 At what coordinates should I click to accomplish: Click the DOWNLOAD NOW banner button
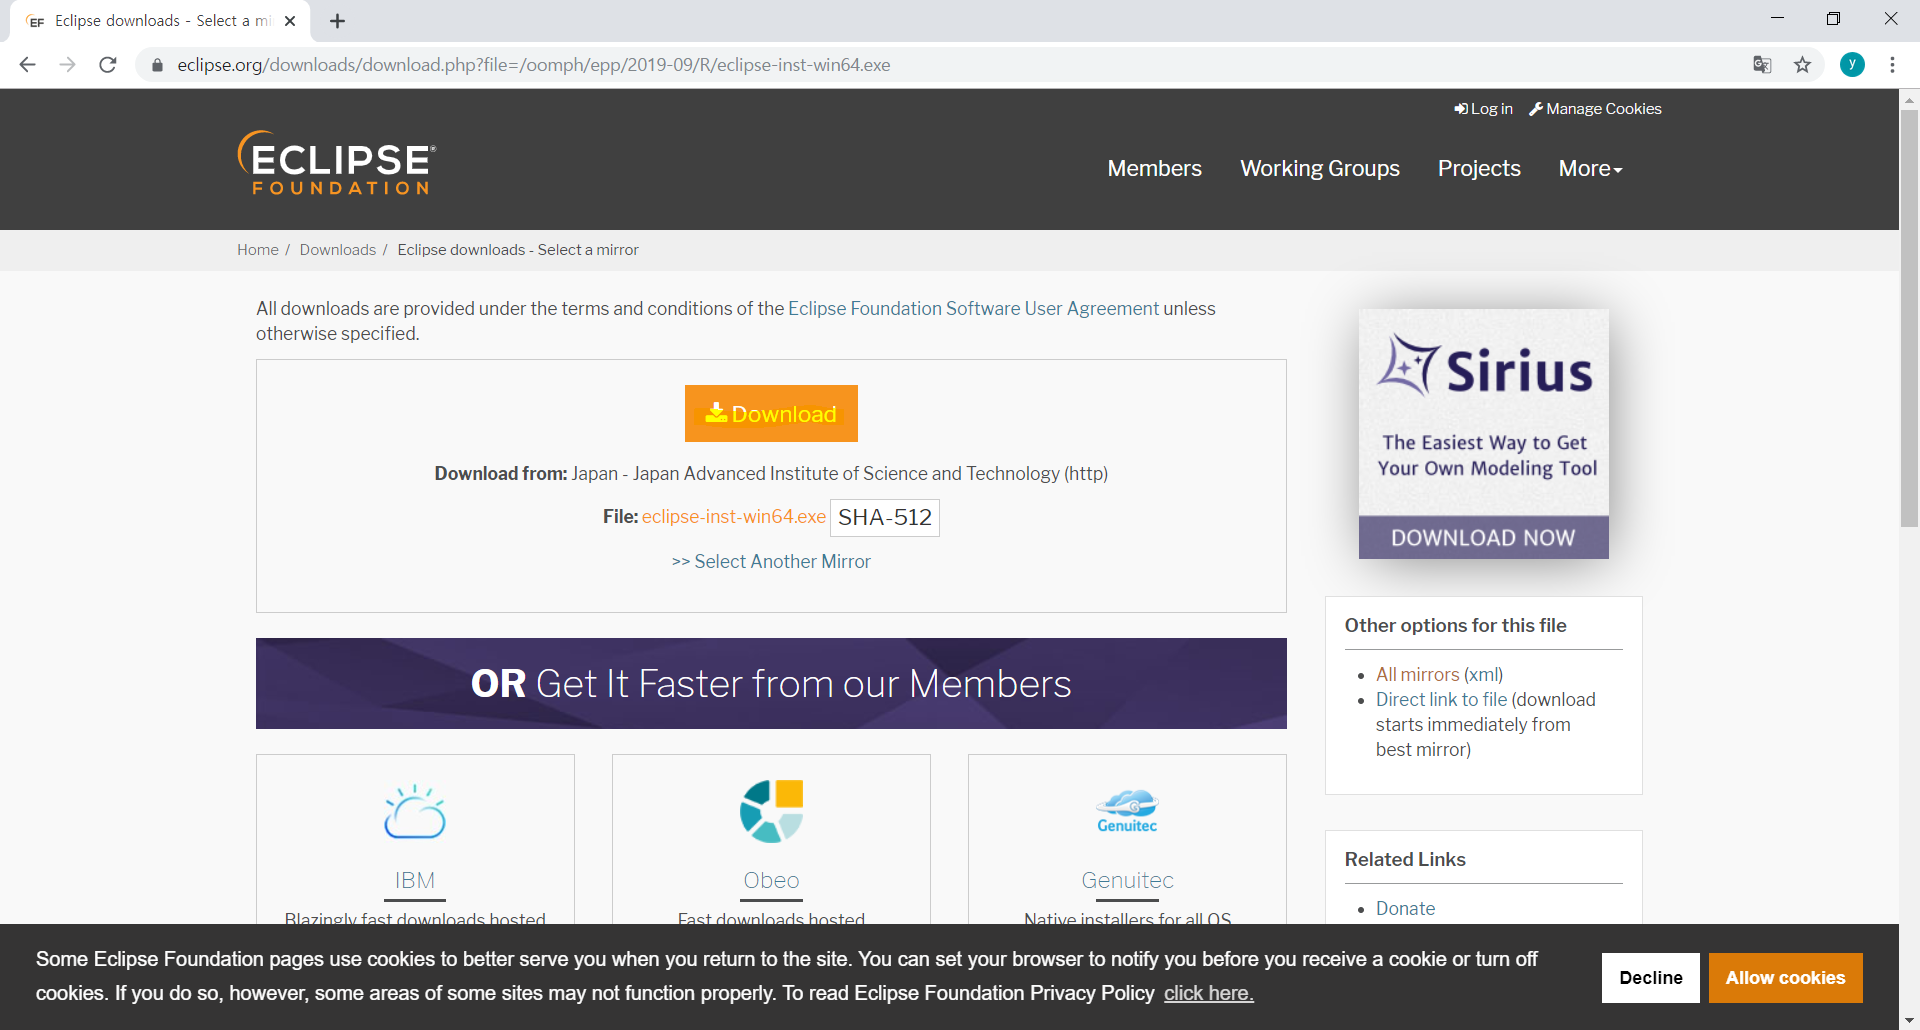(1483, 538)
